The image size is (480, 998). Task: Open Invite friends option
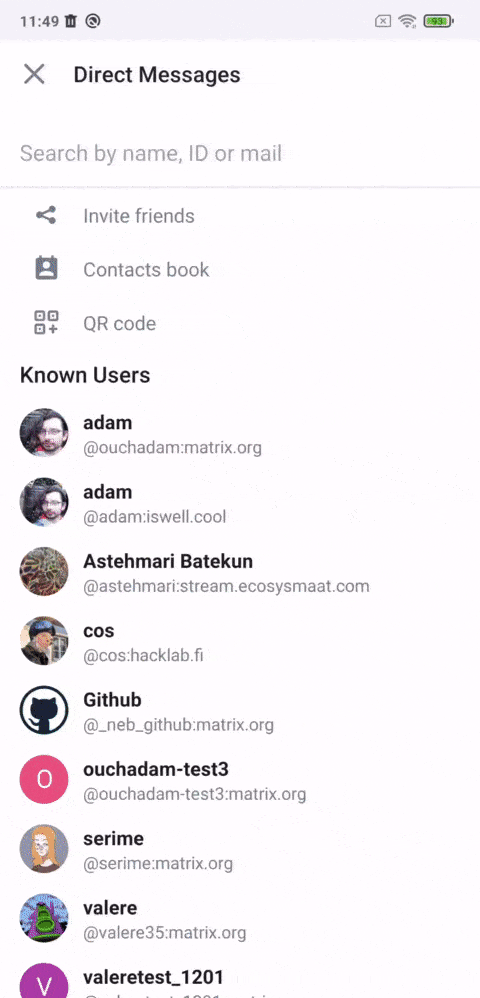tap(240, 216)
